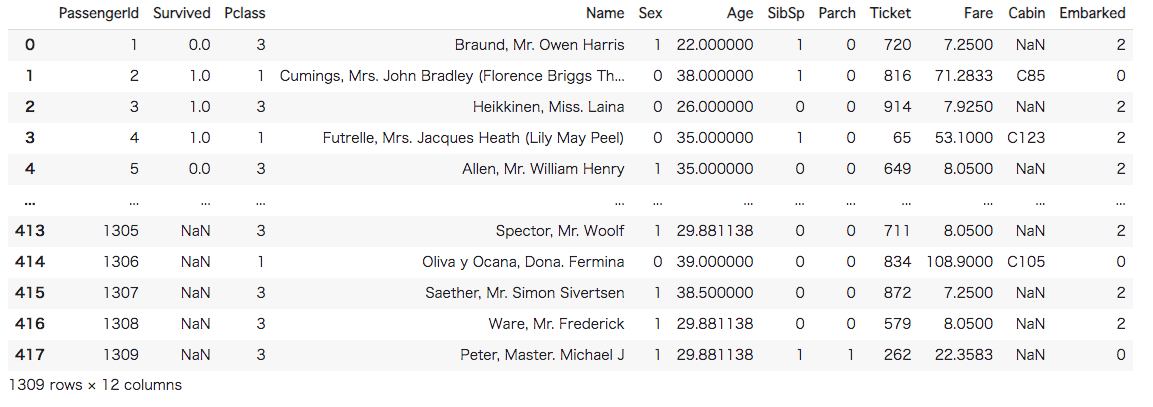The image size is (1153, 407).
Task: Select the Sex column header
Action: pos(650,13)
